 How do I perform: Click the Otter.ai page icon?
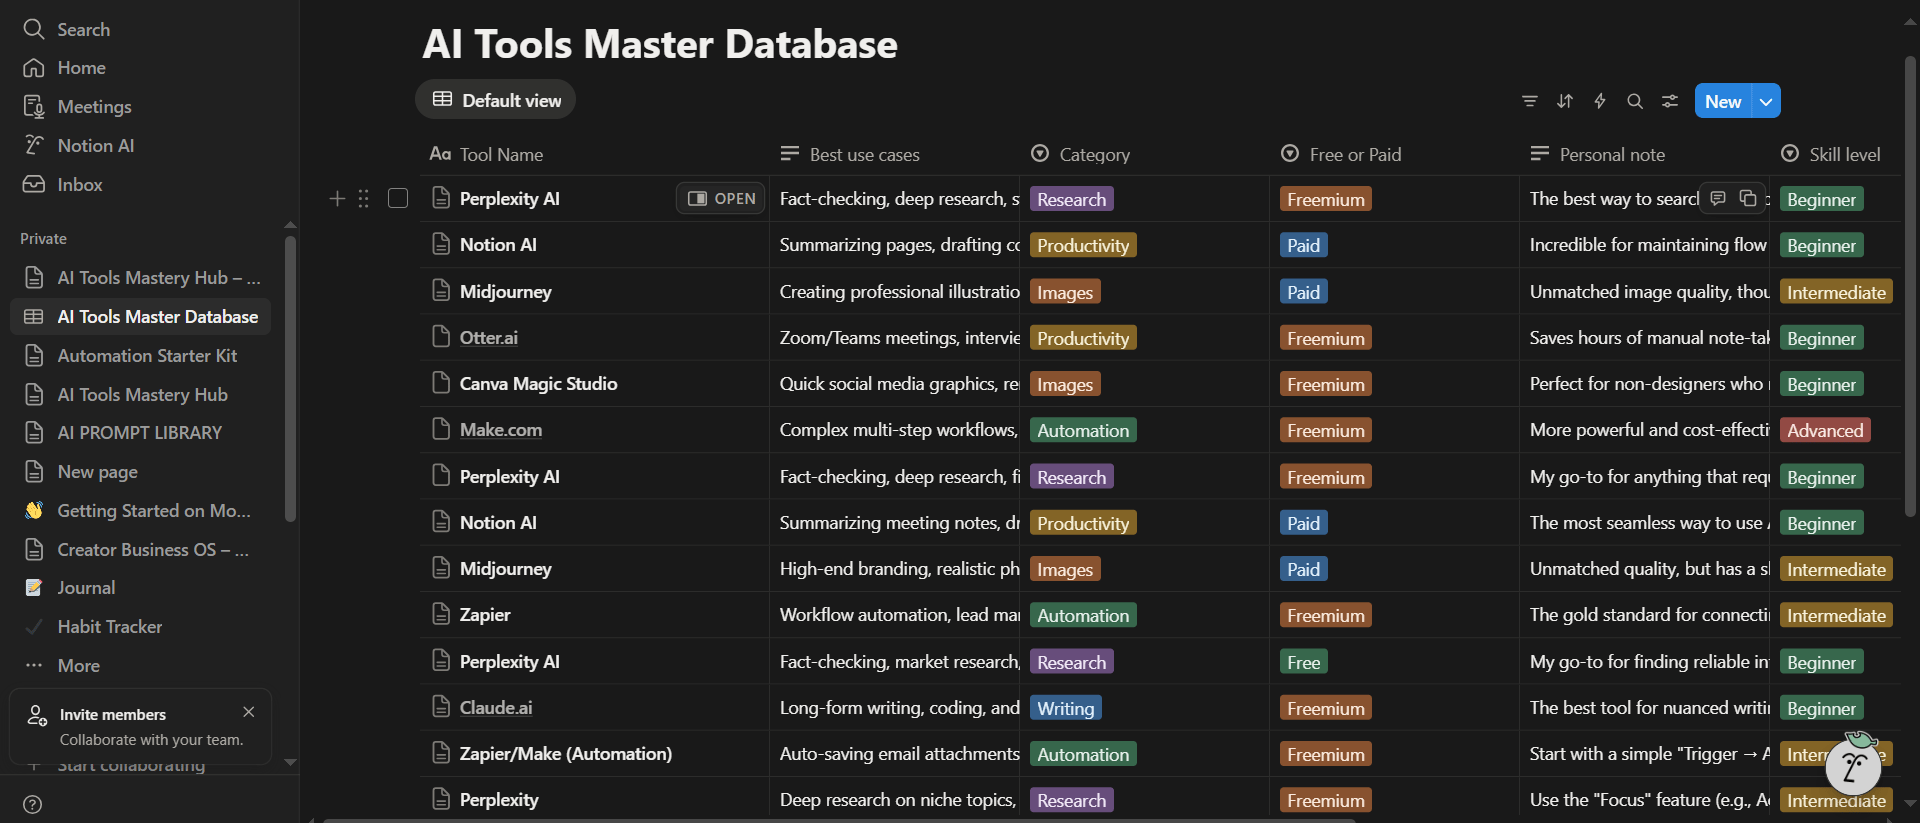[x=441, y=337]
